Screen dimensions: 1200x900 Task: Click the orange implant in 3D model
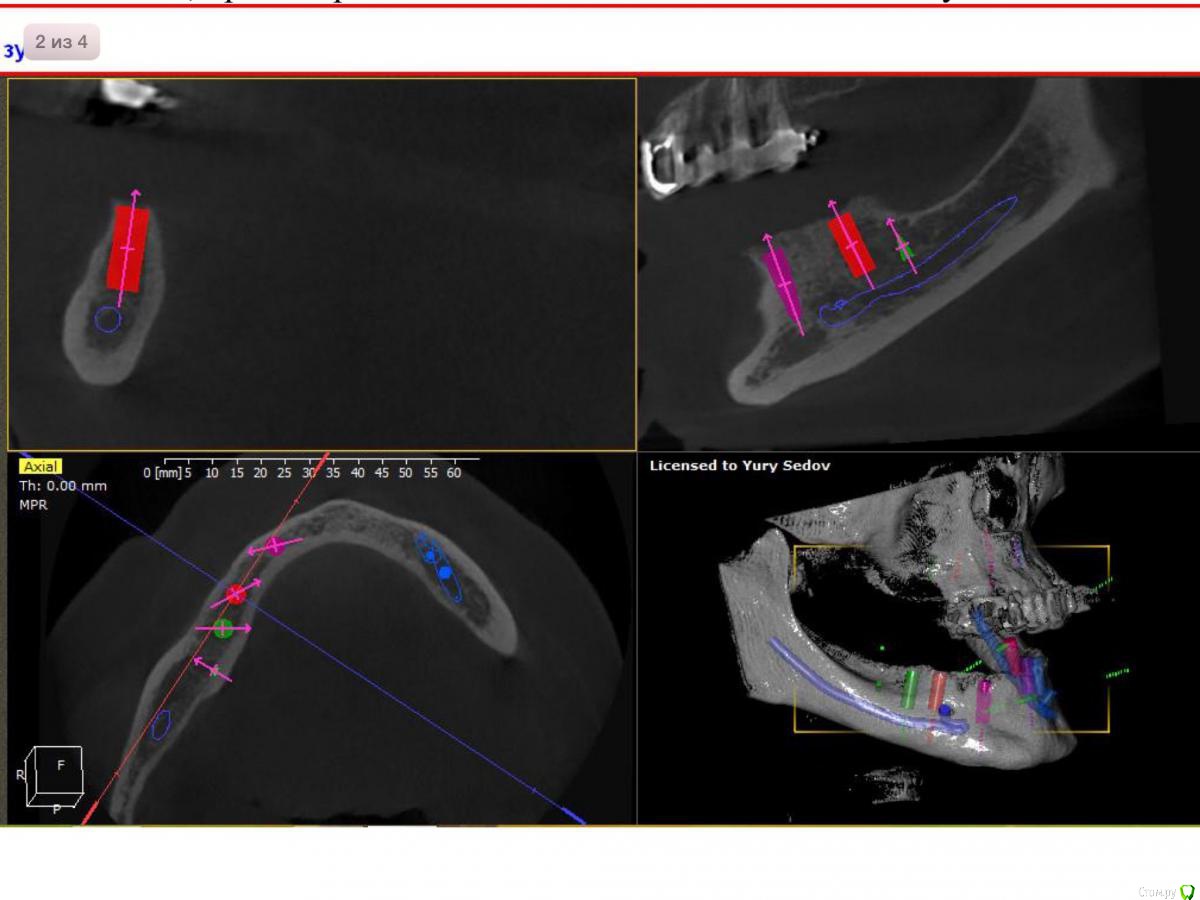937,689
